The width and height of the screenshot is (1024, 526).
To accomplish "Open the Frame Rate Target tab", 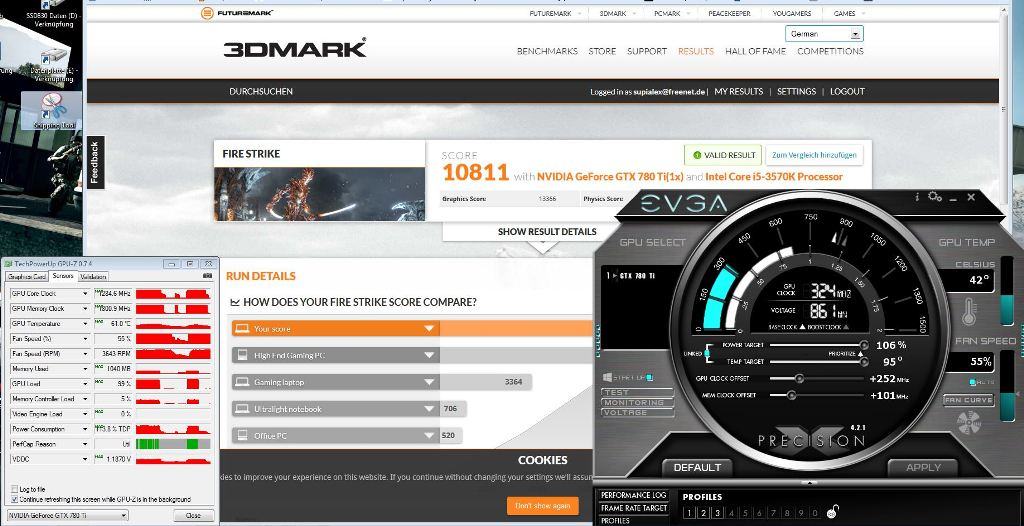I will pyautogui.click(x=633, y=508).
